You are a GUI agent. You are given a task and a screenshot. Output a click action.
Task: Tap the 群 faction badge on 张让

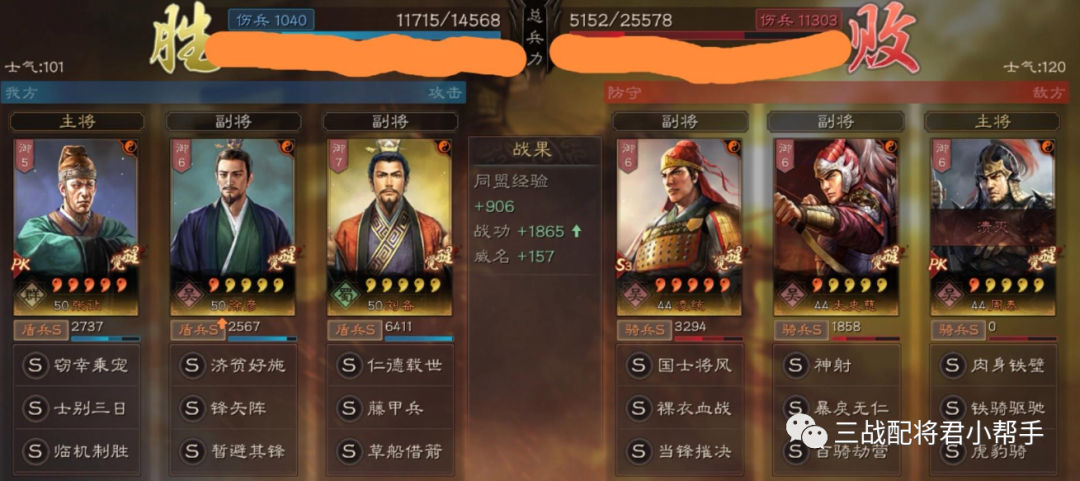pos(29,296)
